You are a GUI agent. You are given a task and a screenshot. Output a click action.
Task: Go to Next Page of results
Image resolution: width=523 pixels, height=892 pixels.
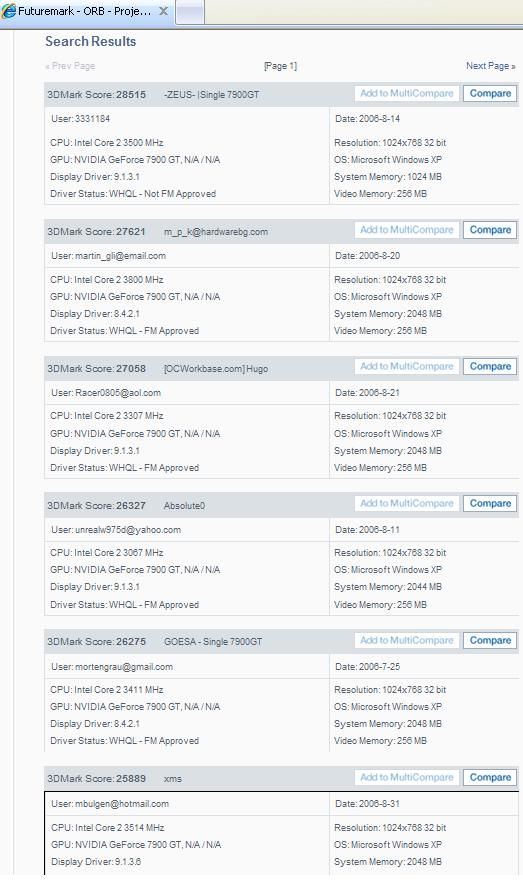coord(491,66)
